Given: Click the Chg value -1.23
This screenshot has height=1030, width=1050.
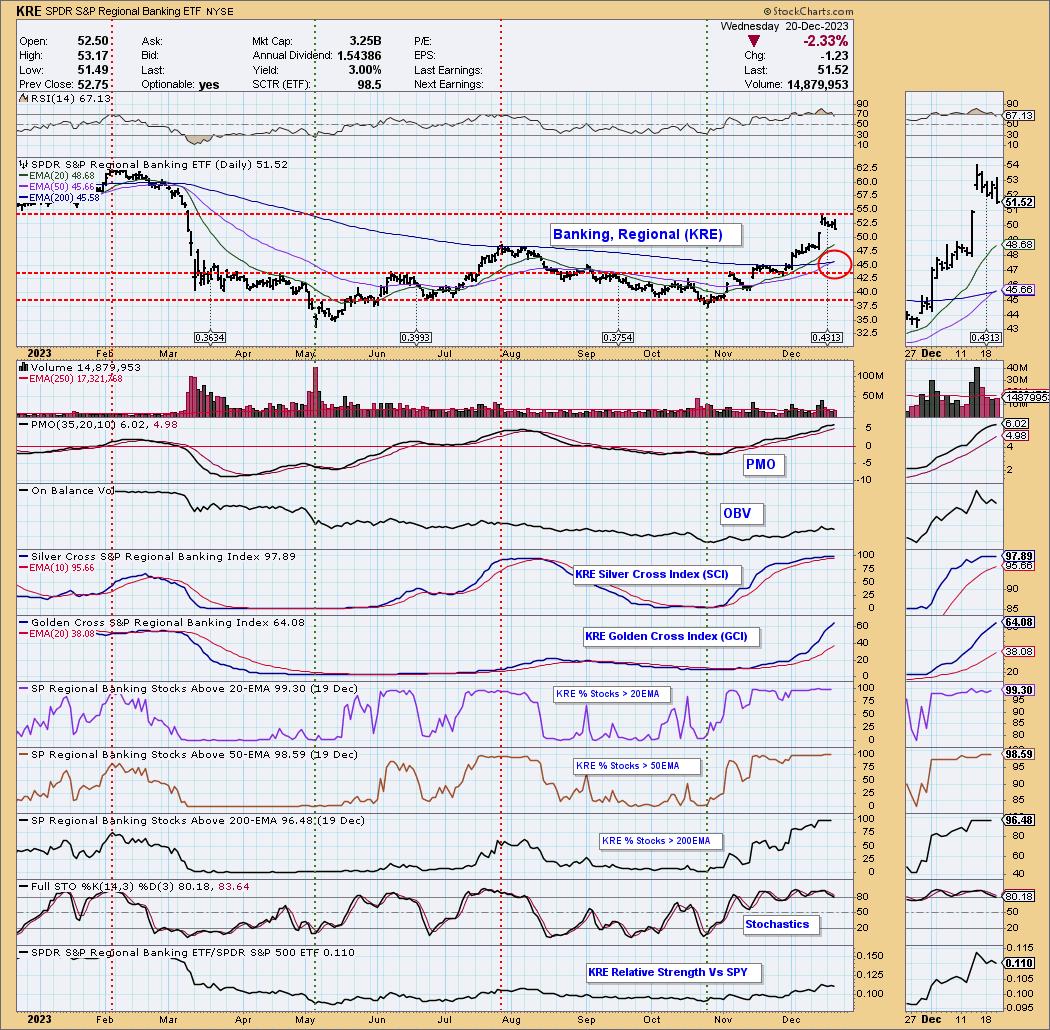Looking at the screenshot, I should pos(835,56).
